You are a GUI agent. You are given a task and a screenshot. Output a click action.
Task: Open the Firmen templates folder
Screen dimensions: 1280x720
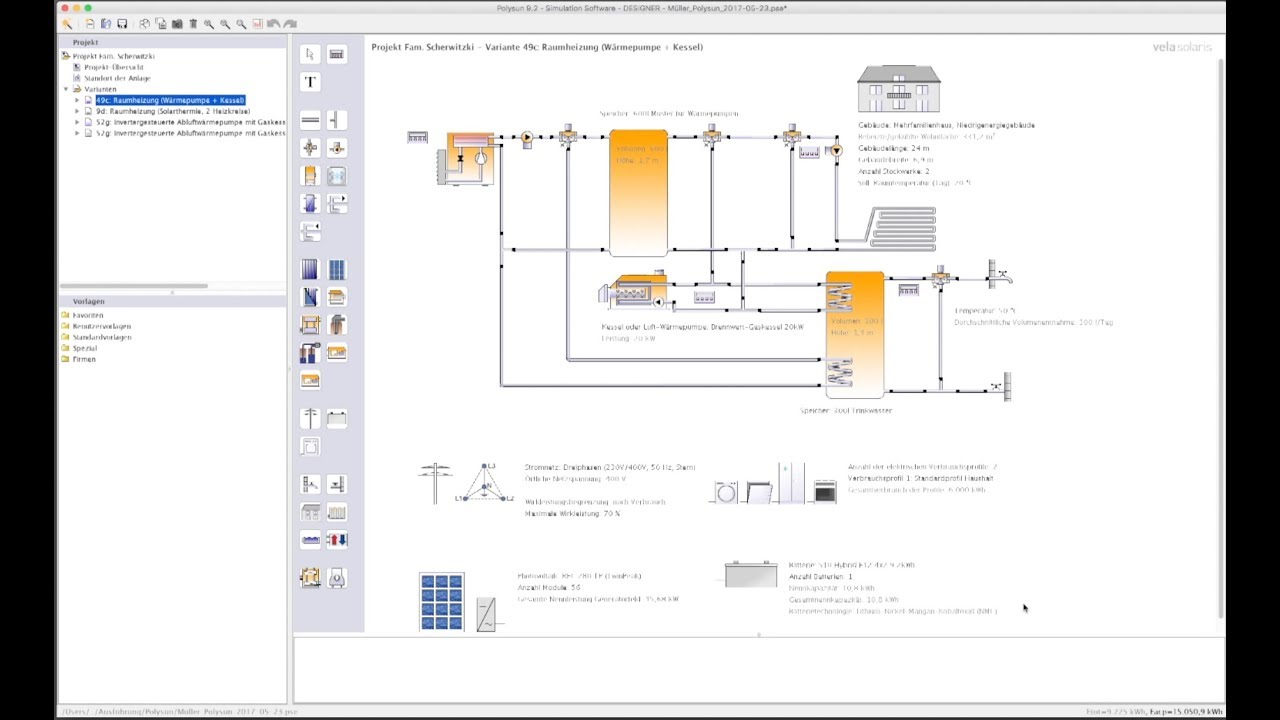click(85, 359)
